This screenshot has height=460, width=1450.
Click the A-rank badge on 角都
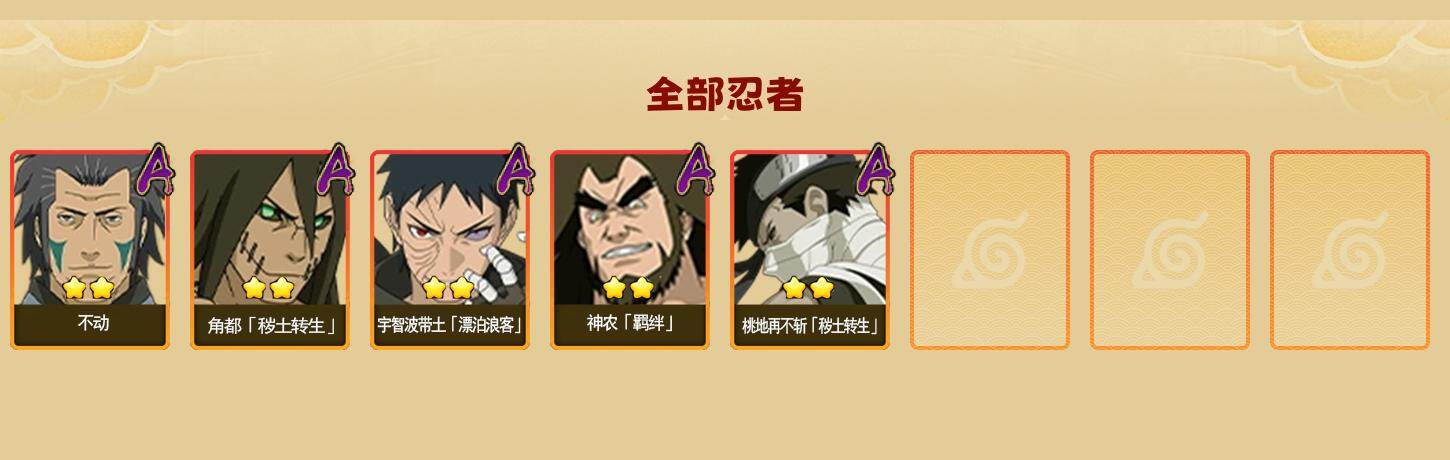(335, 169)
